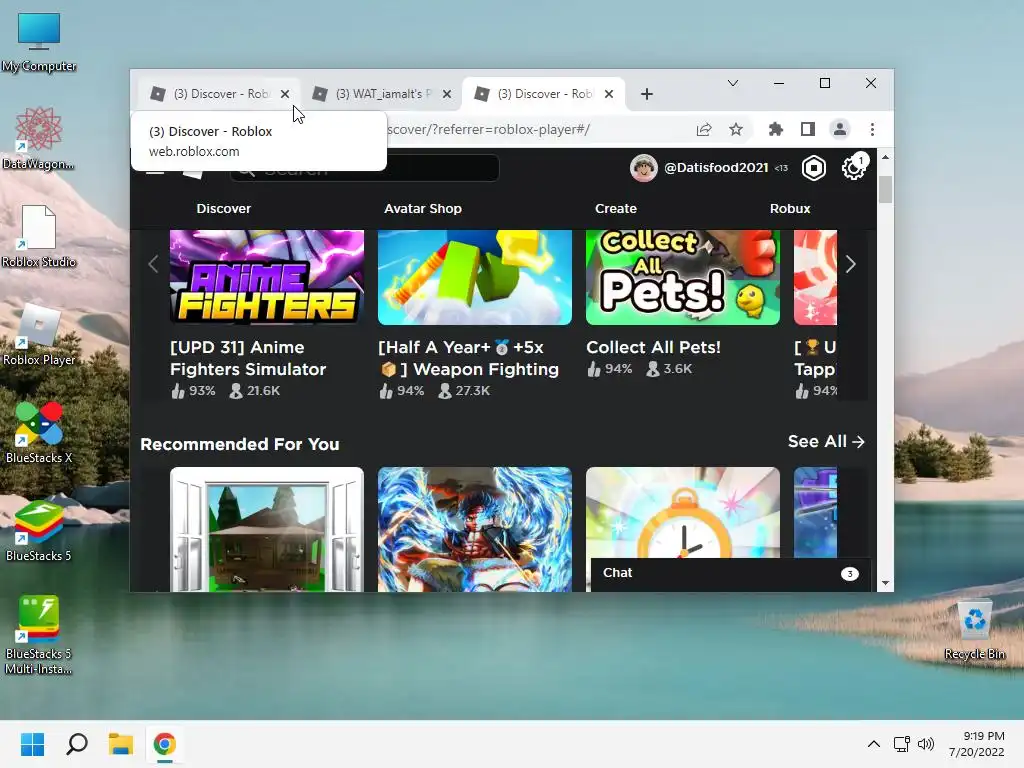Go to the Discover section

[223, 208]
